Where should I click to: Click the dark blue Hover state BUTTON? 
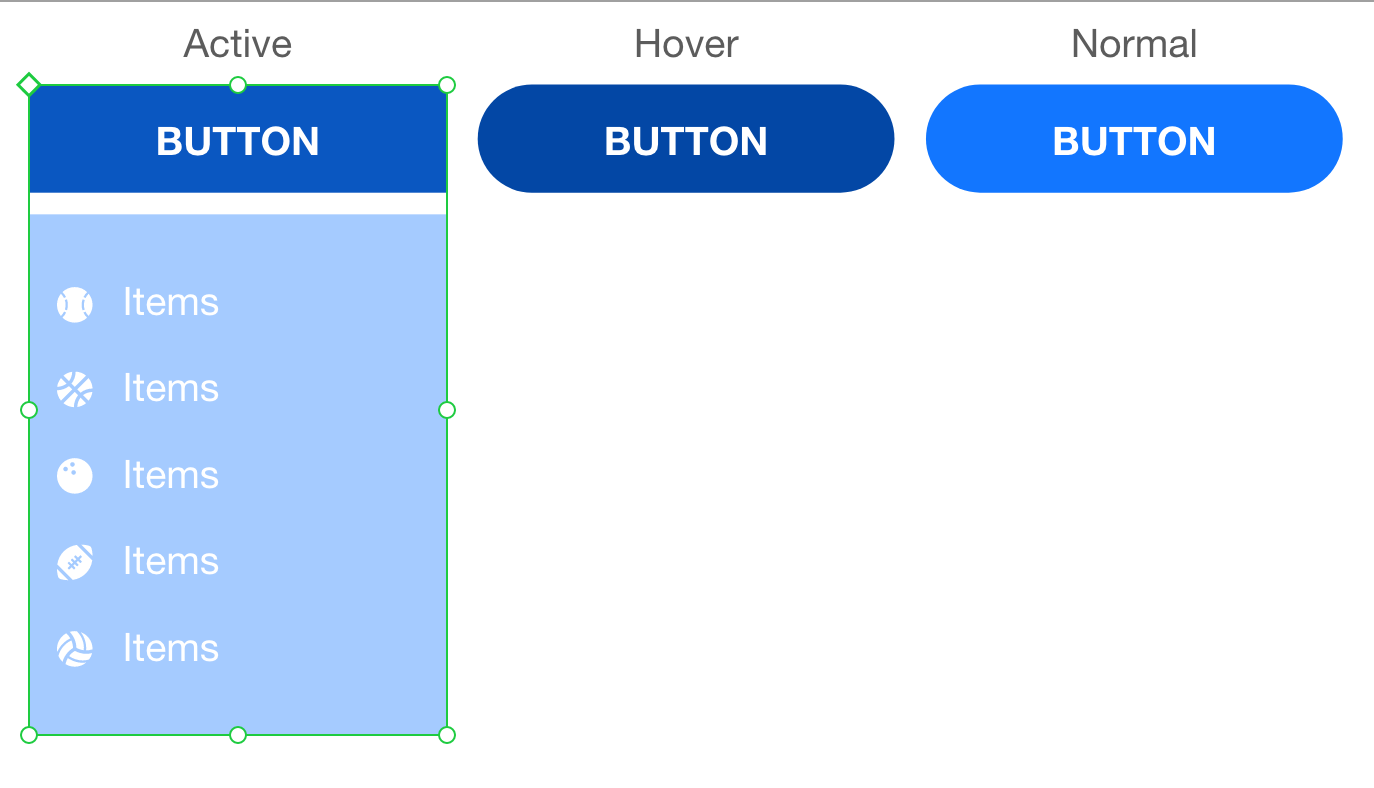(x=686, y=139)
